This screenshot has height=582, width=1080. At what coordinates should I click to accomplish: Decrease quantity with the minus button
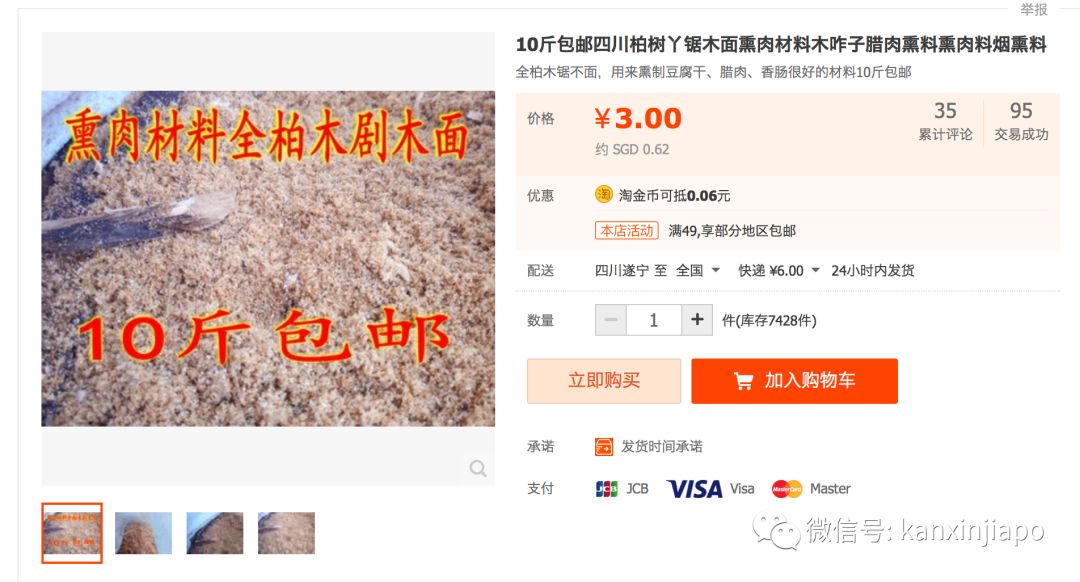click(x=611, y=320)
